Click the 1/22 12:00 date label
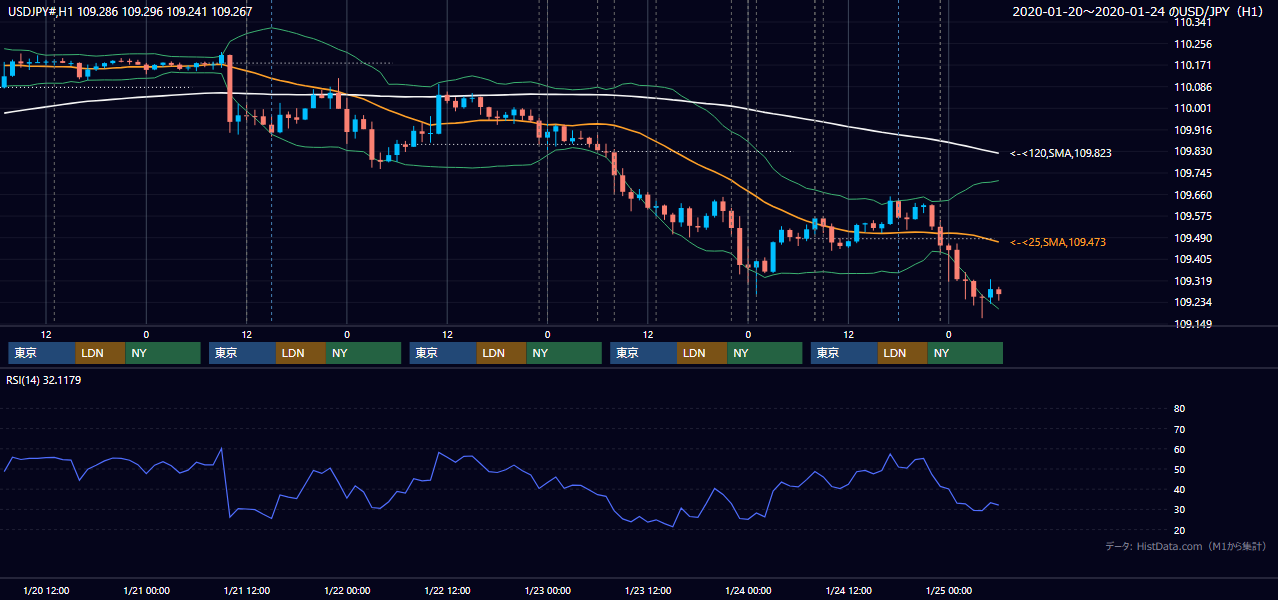 pos(447,590)
